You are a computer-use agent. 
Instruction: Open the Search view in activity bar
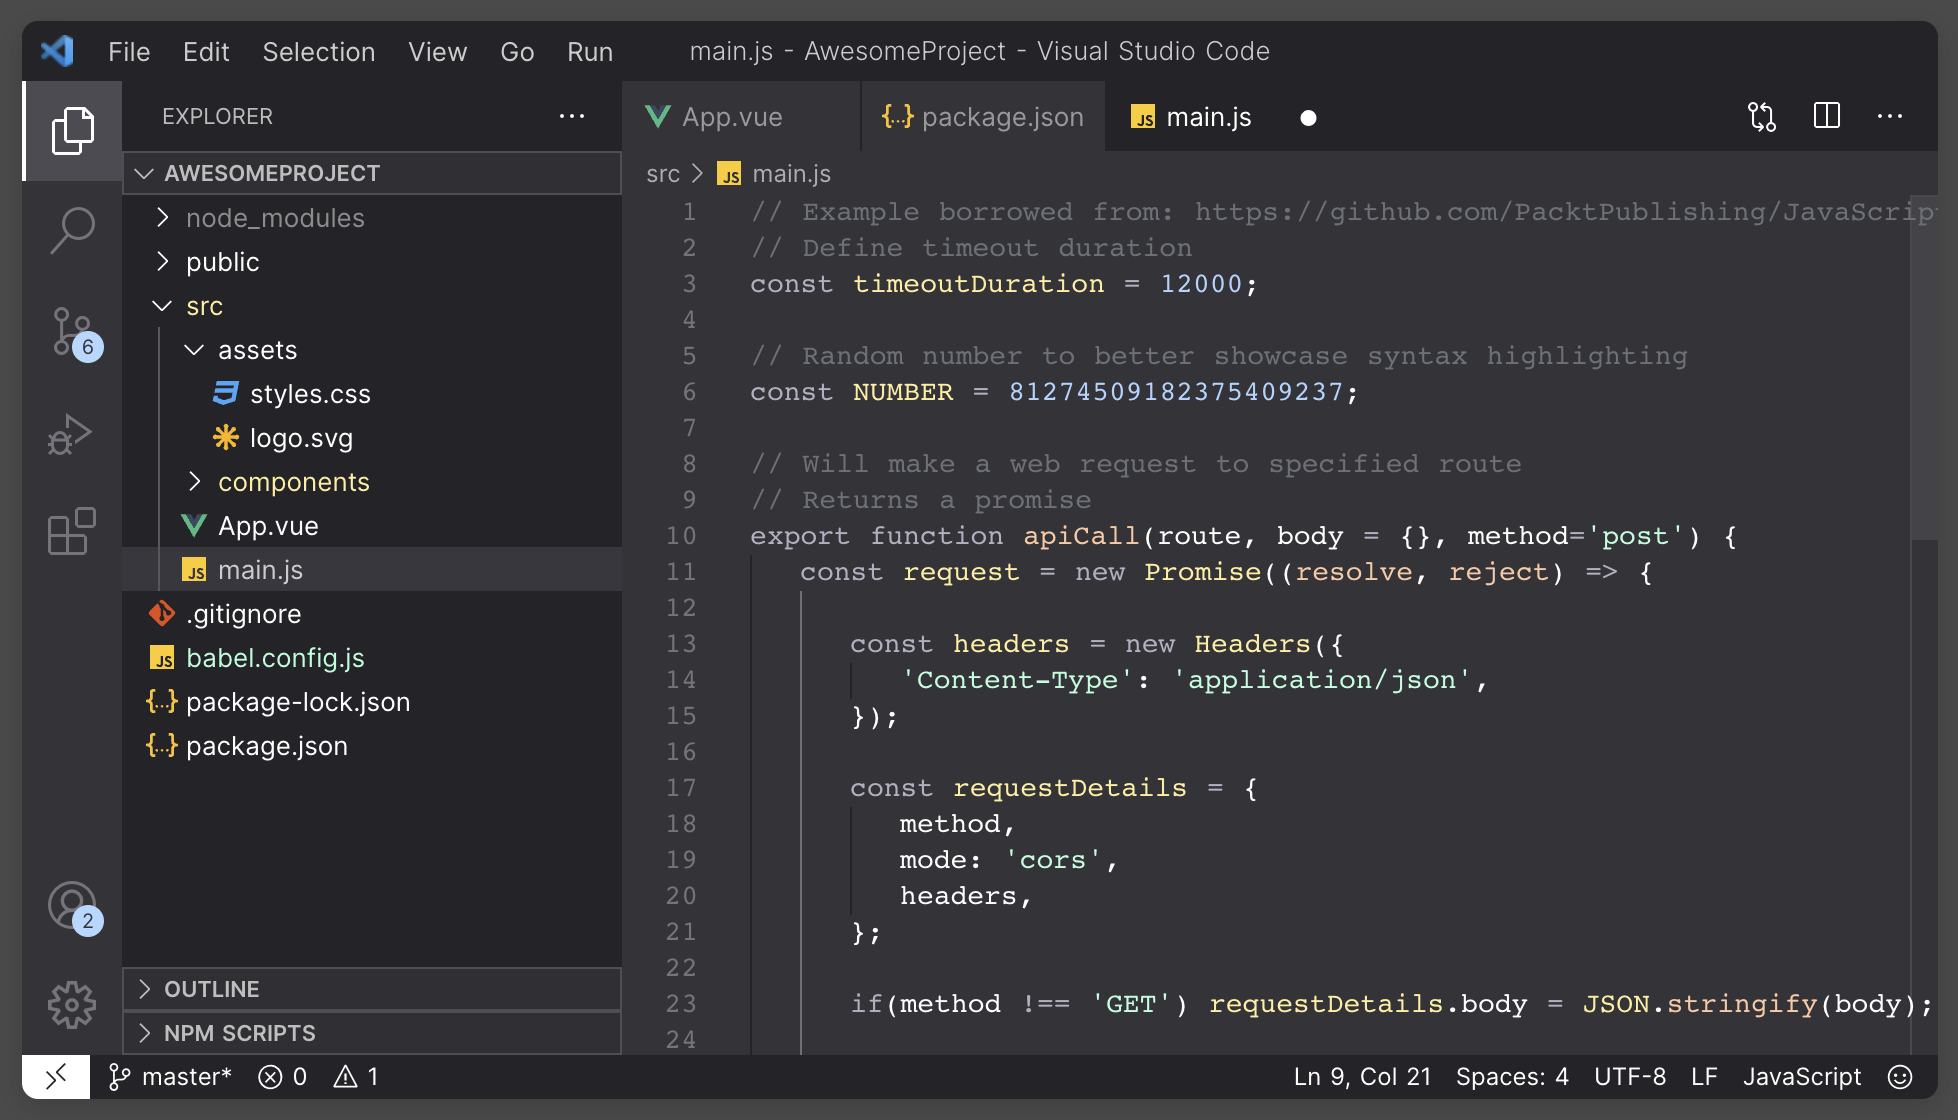pyautogui.click(x=72, y=230)
